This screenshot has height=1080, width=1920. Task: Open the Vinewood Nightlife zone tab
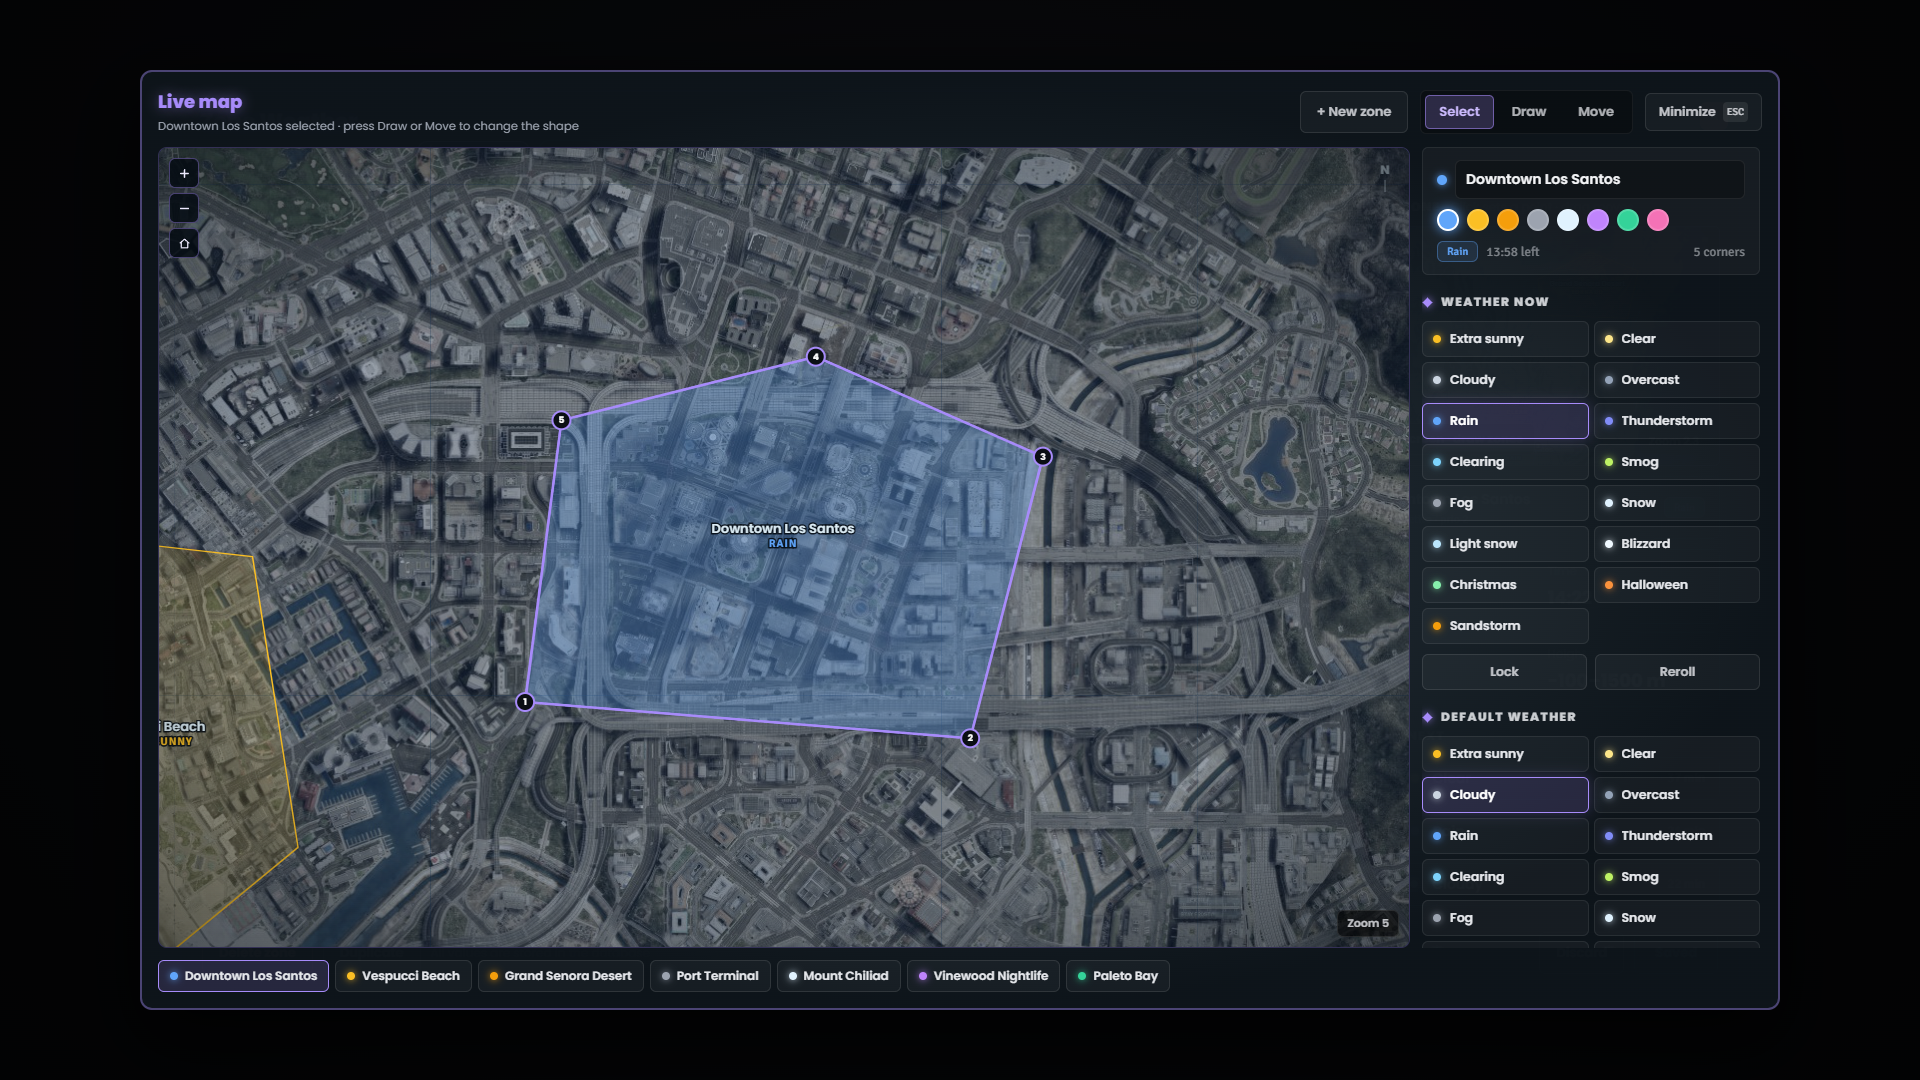point(983,976)
